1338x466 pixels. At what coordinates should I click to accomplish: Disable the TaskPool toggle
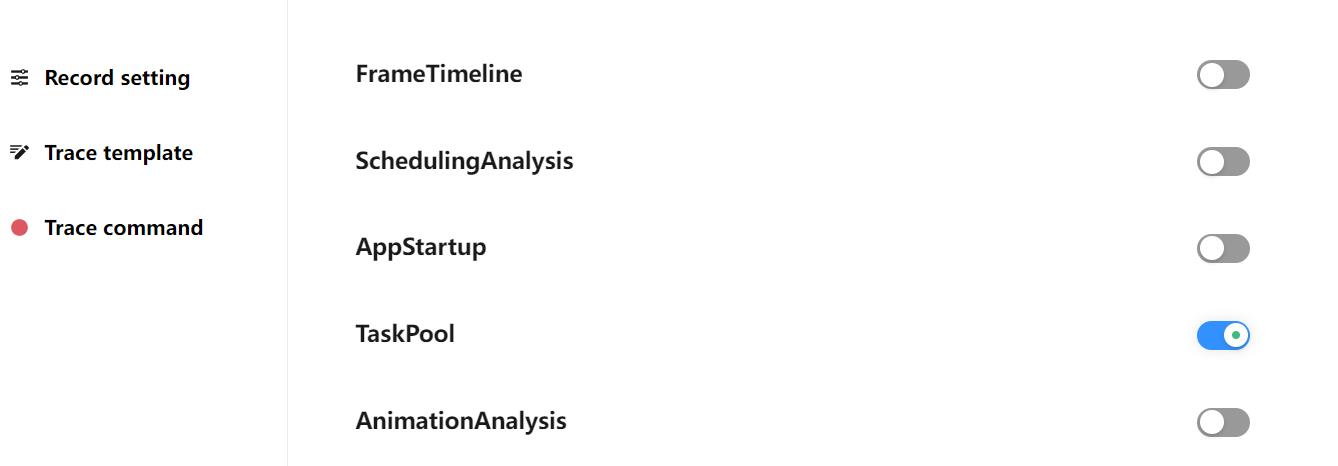click(x=1223, y=336)
